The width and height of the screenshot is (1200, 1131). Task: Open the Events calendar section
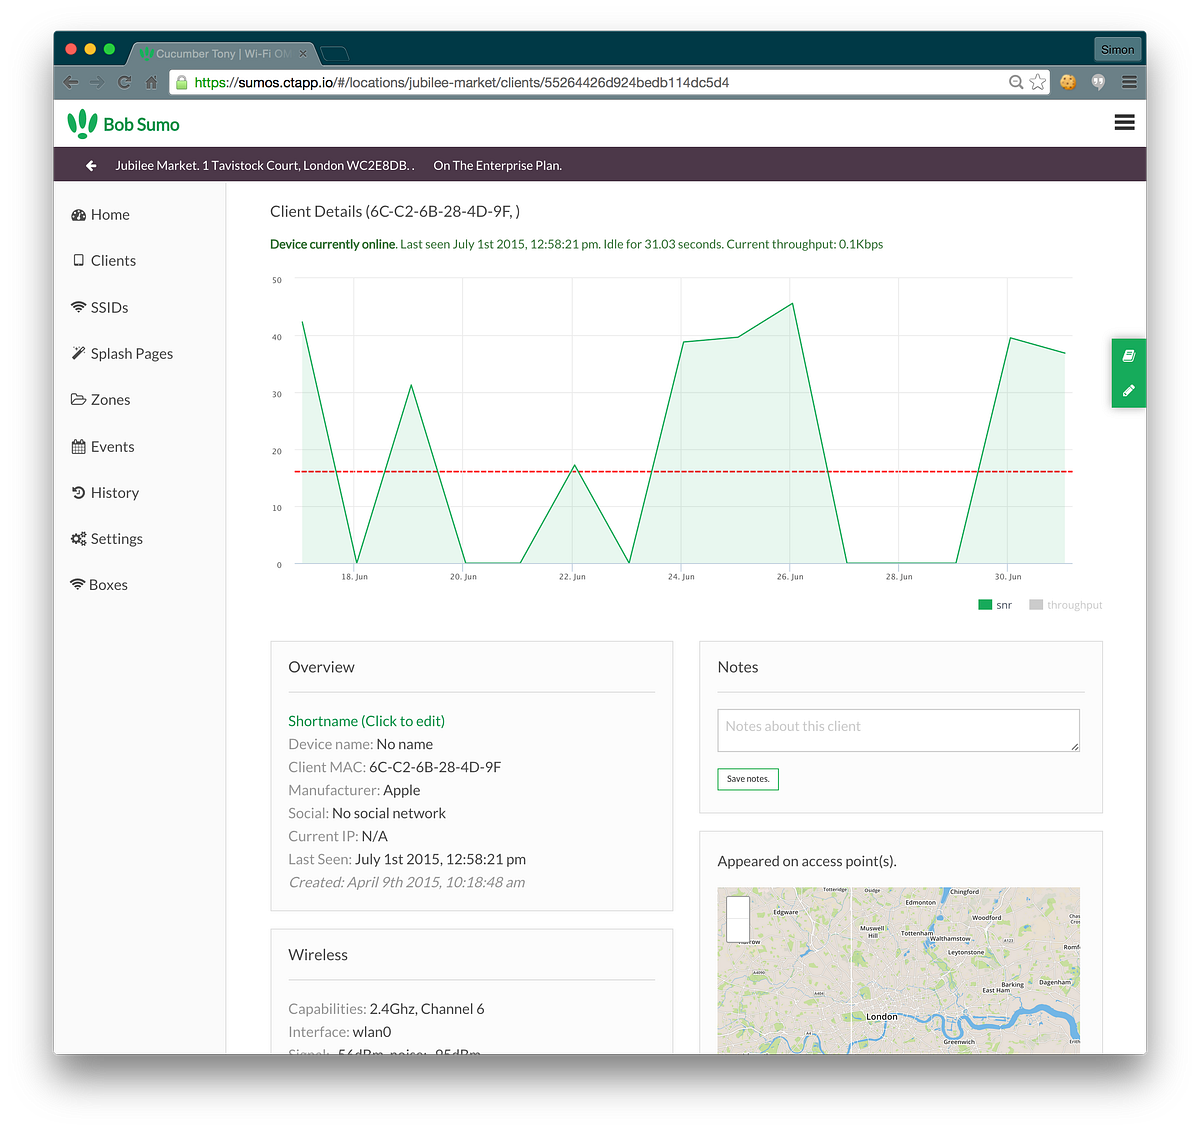(x=112, y=446)
